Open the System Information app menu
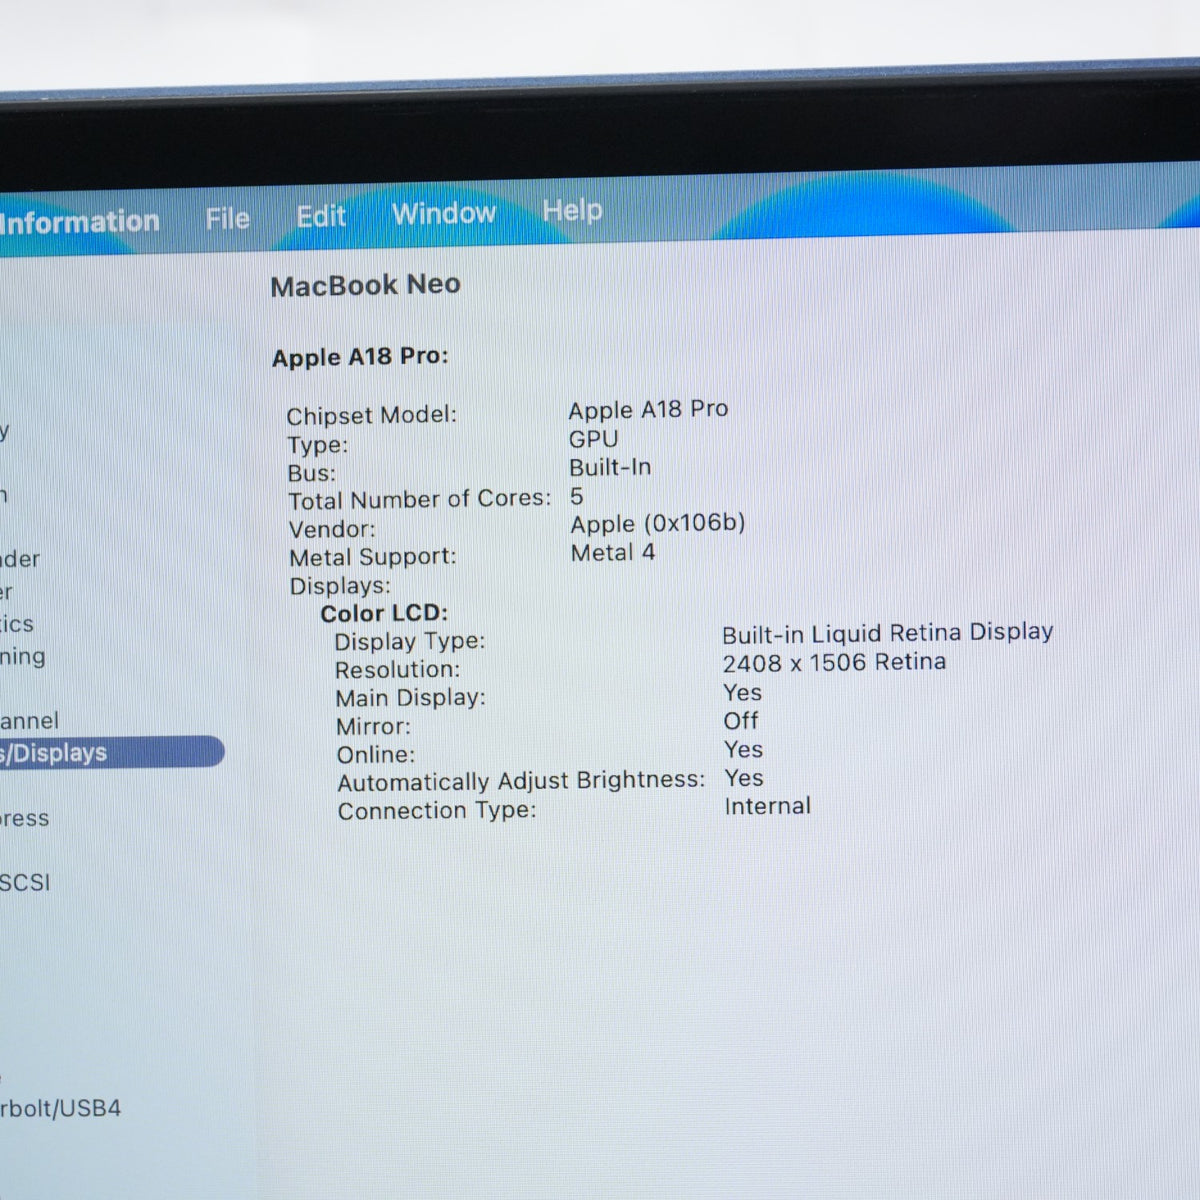Screen dimensions: 1200x1200 (79, 221)
